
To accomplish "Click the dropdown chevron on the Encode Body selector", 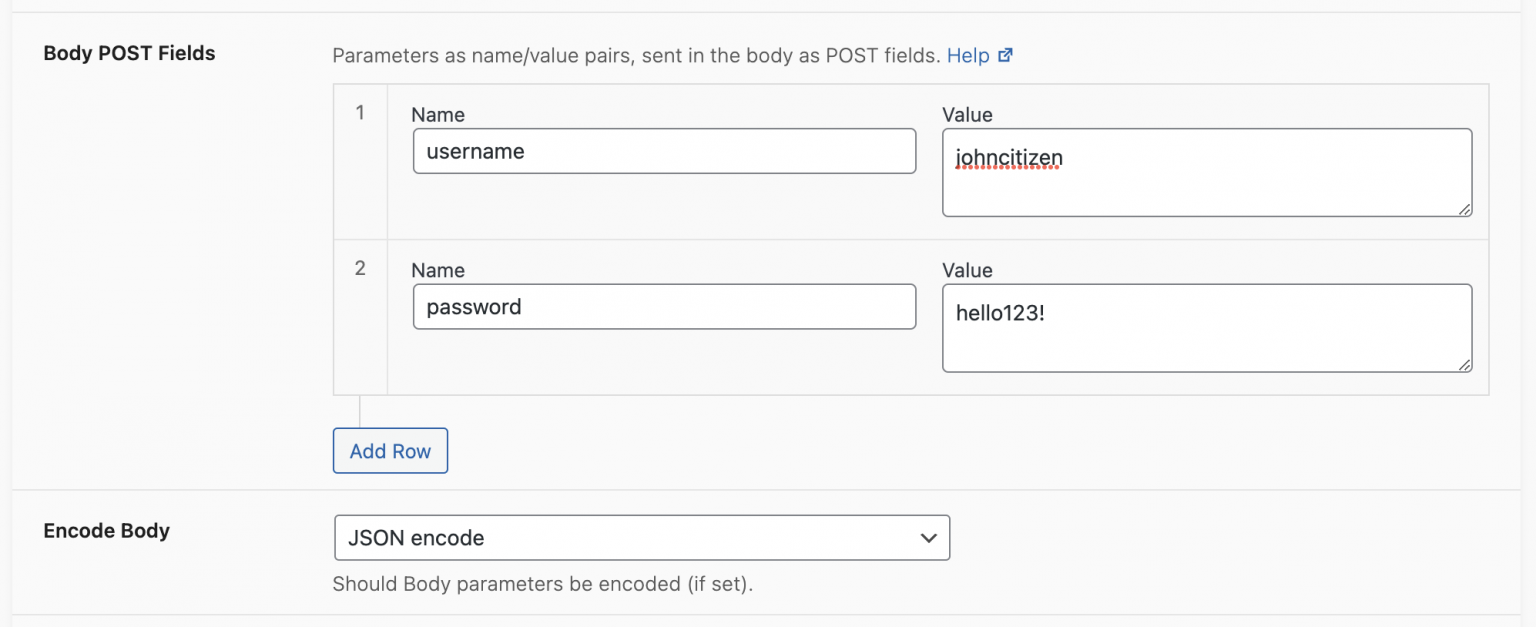I will click(x=930, y=538).
